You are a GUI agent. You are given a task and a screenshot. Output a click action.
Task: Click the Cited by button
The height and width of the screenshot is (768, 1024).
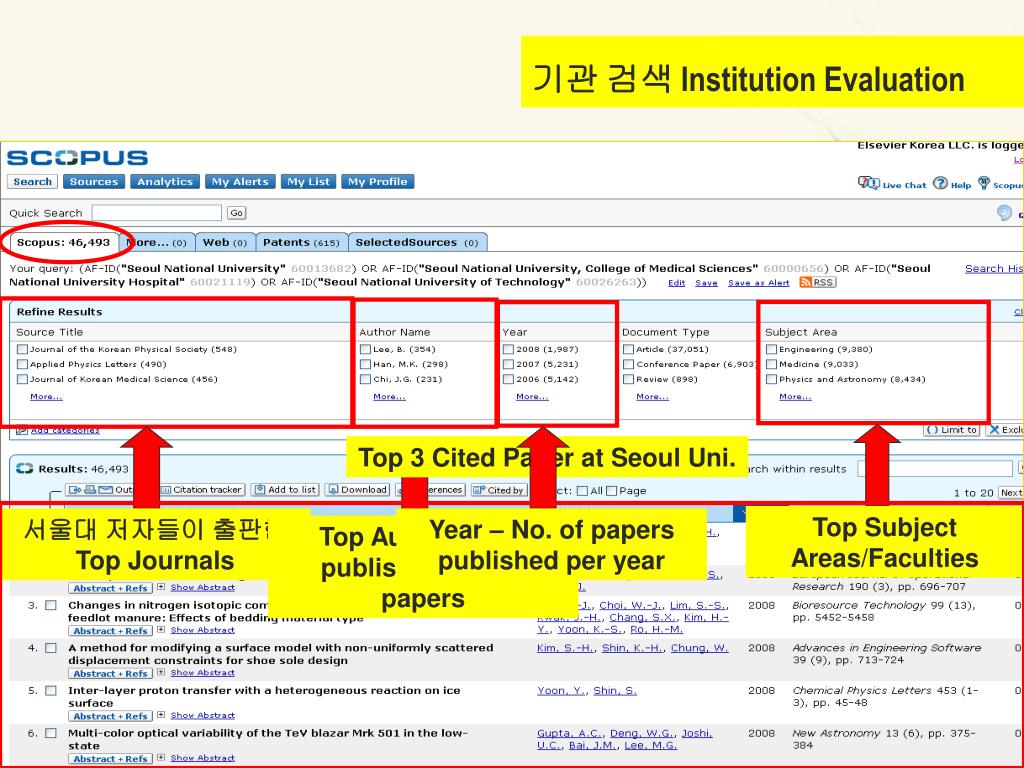[x=499, y=490]
